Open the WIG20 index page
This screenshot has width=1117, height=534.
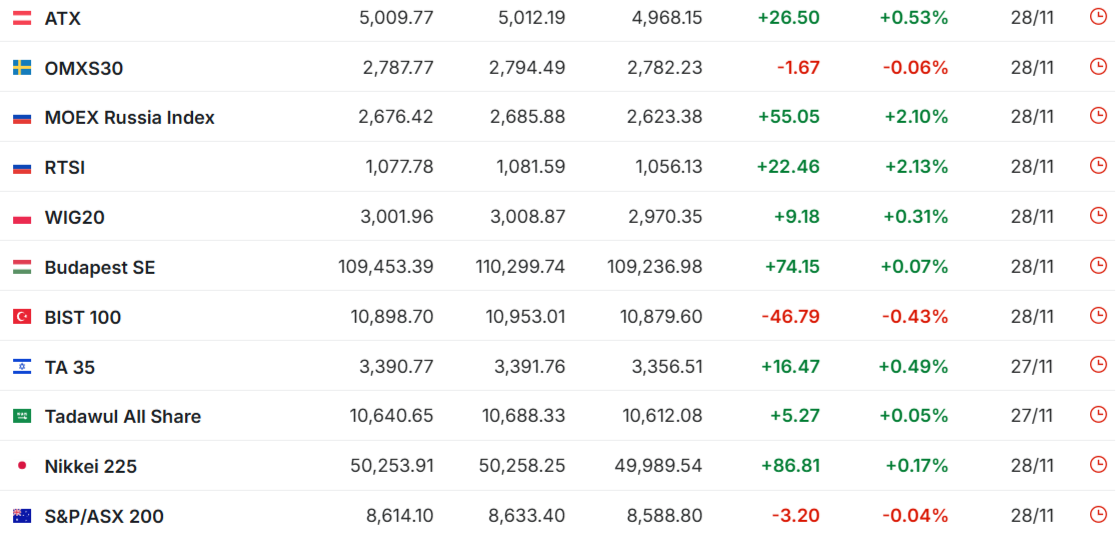click(x=75, y=217)
